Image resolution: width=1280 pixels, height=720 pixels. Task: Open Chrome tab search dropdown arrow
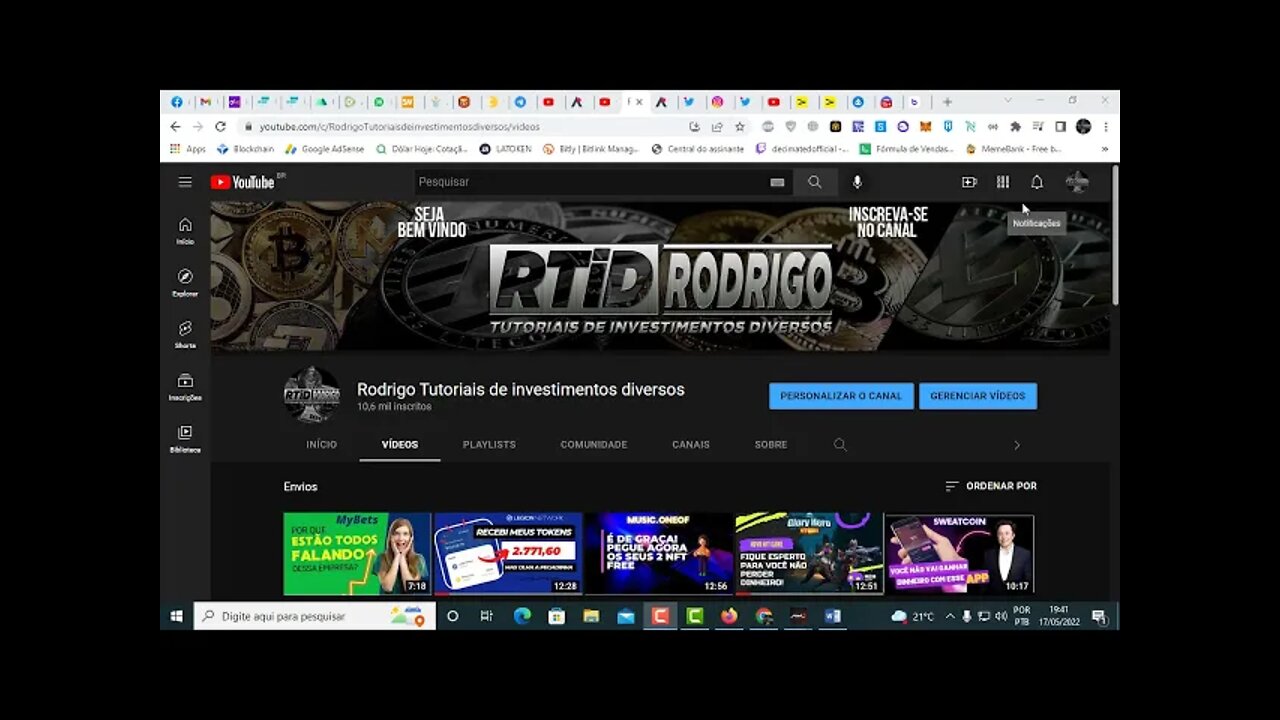(1007, 101)
